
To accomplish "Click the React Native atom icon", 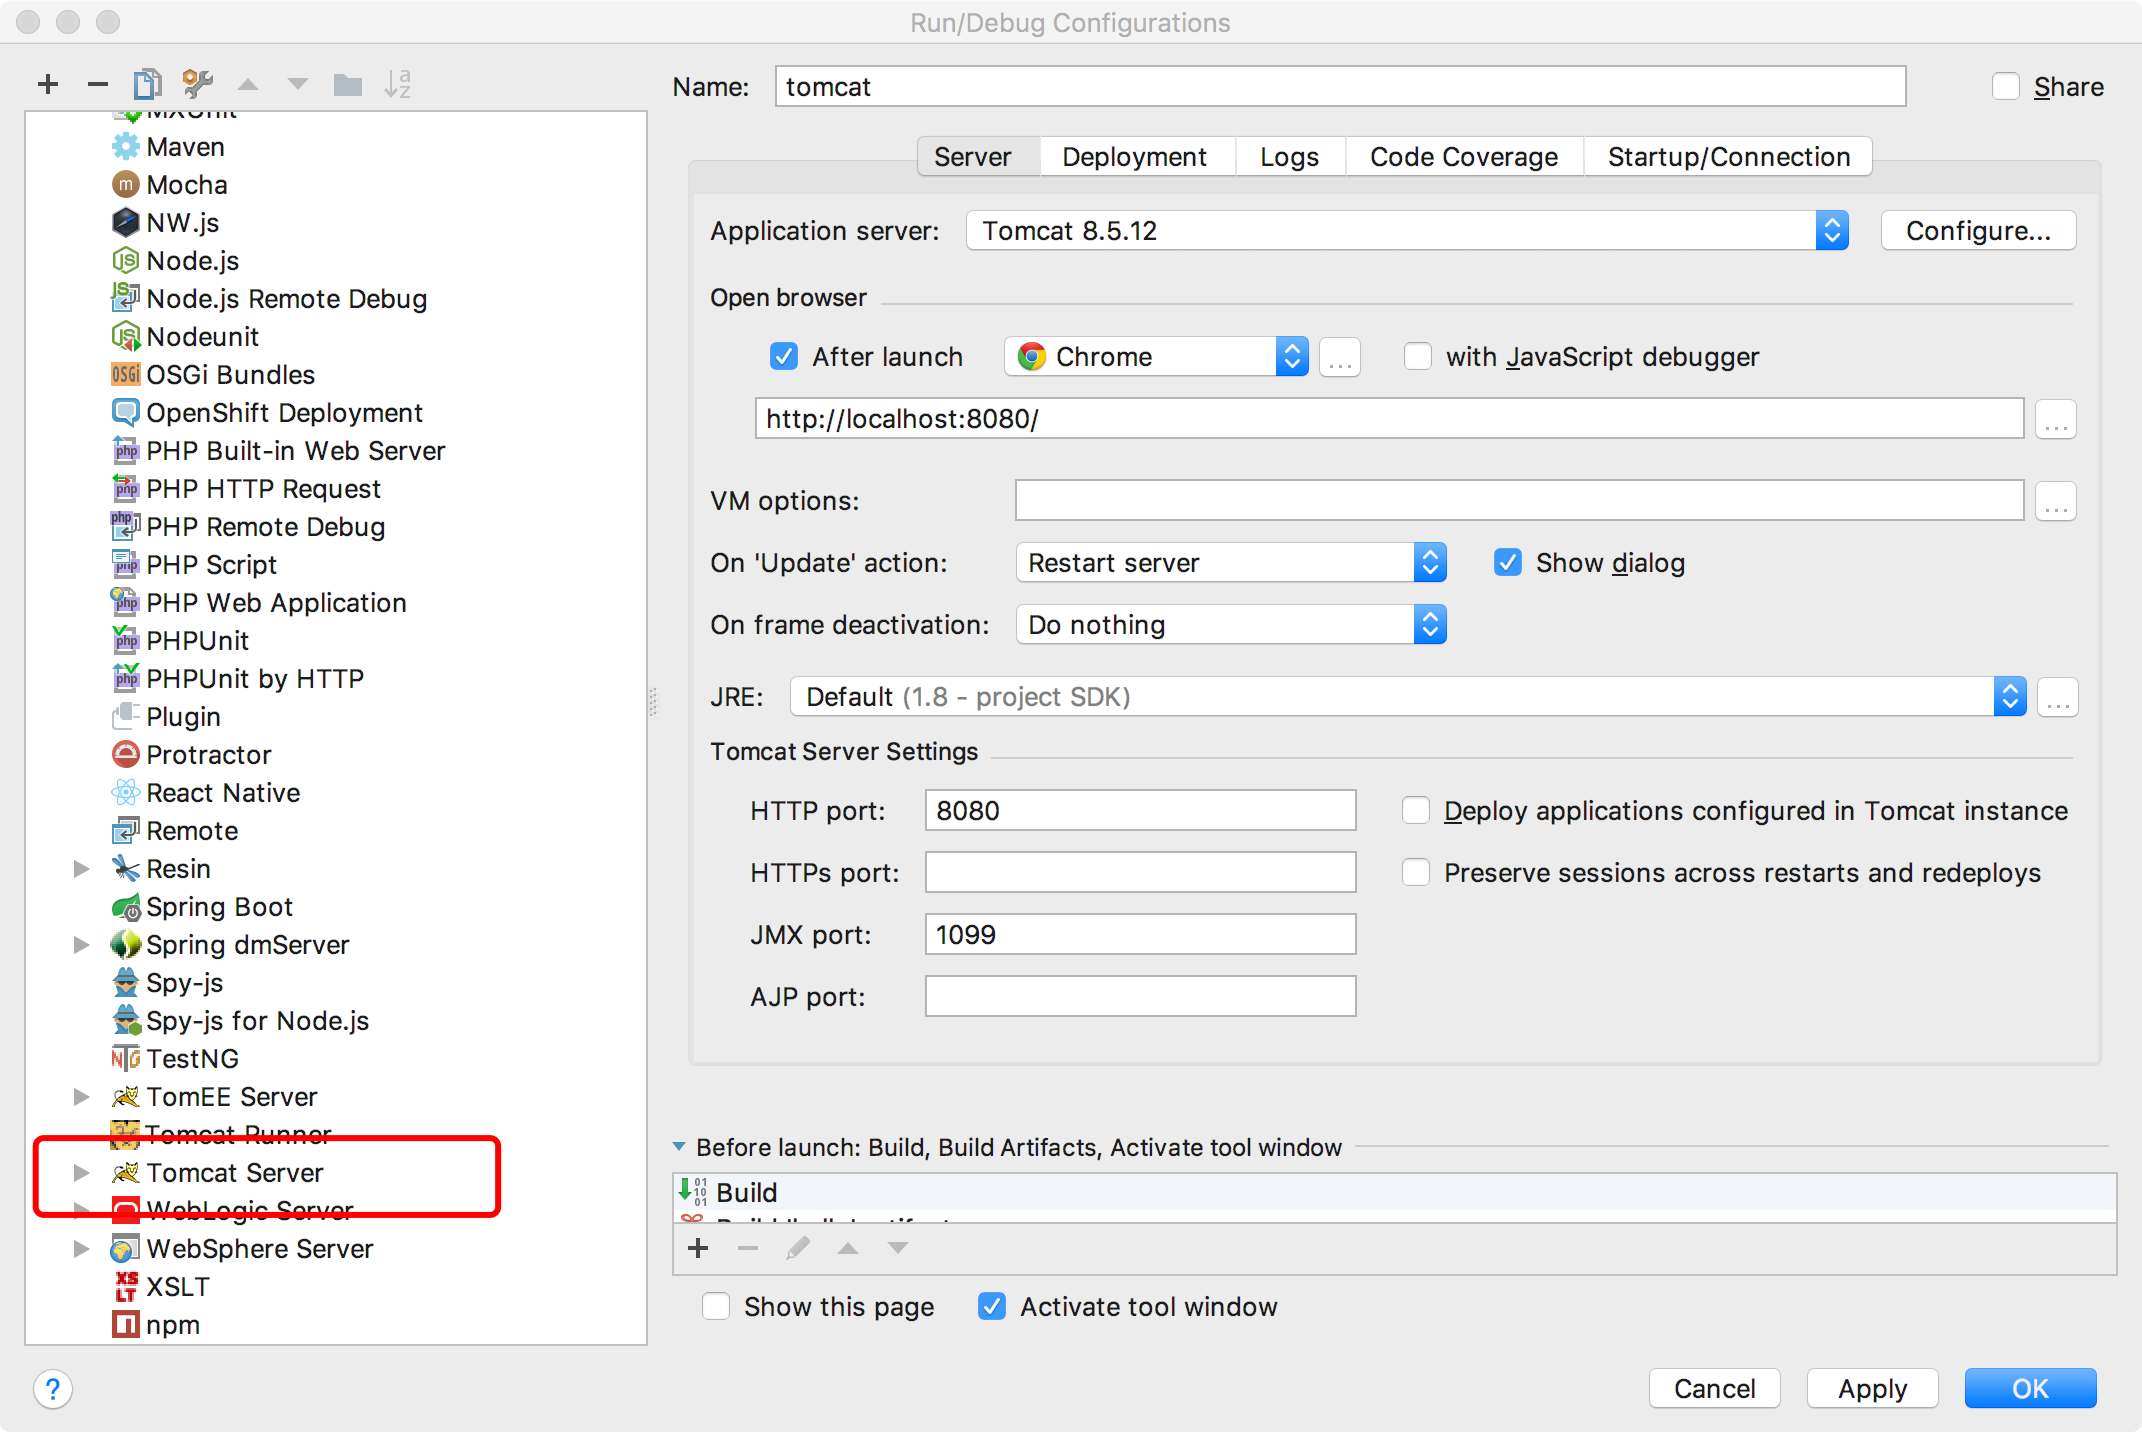I will [125, 793].
